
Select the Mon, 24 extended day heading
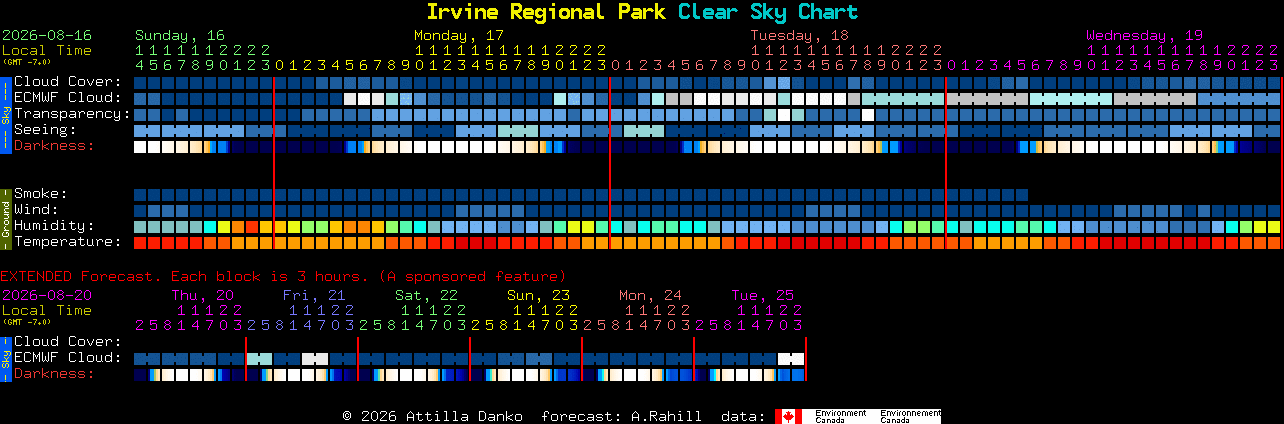pos(650,295)
